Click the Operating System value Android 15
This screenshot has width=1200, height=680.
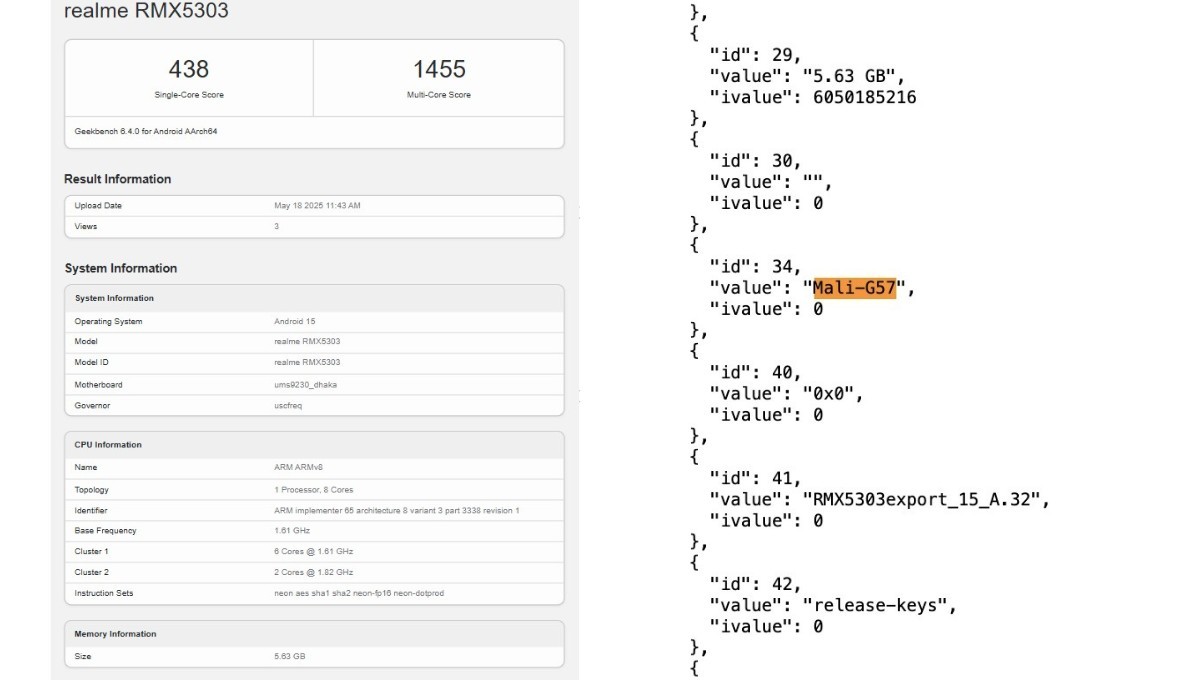294,321
